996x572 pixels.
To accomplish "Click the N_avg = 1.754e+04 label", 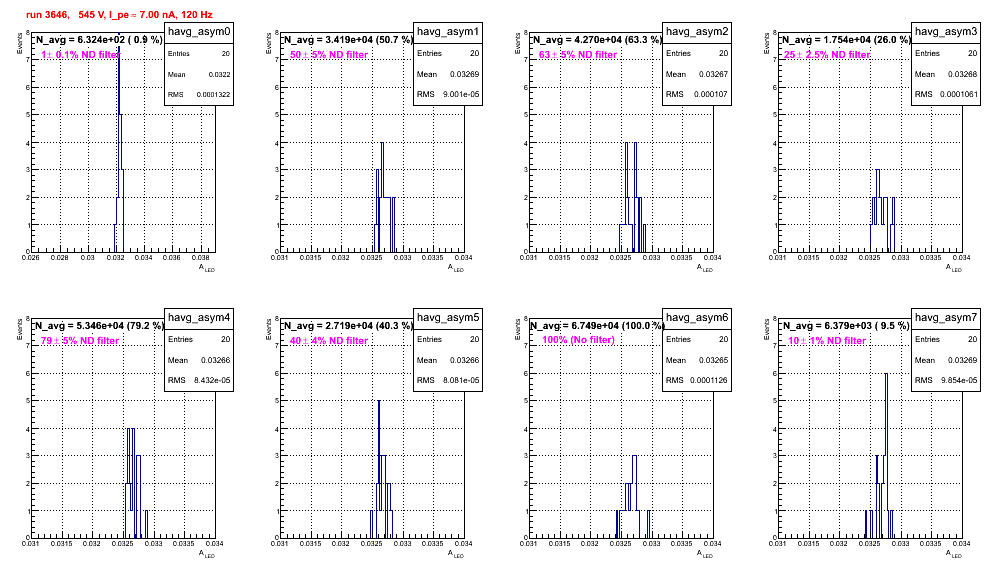I will pyautogui.click(x=846, y=40).
